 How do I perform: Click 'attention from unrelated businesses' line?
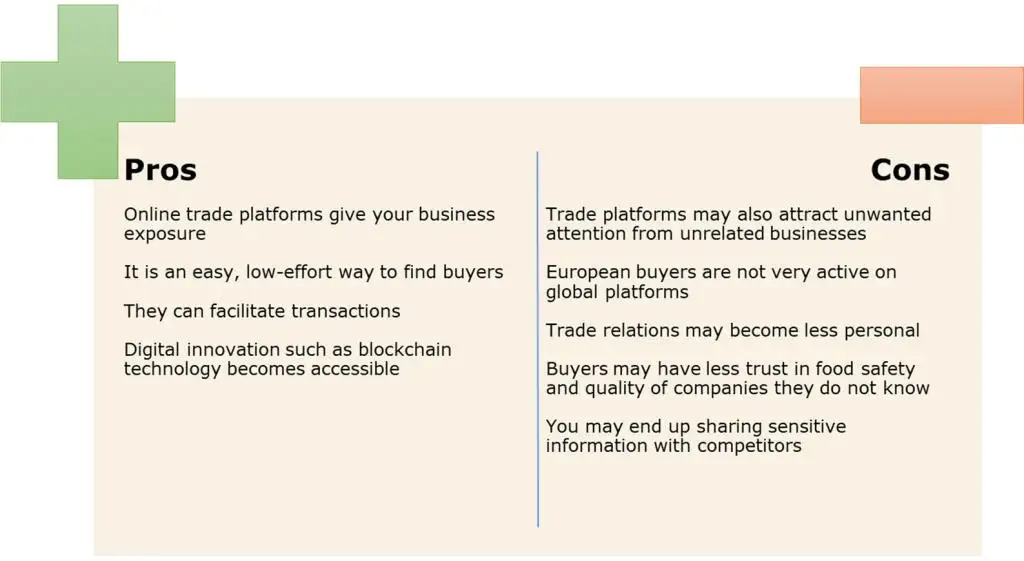point(706,234)
